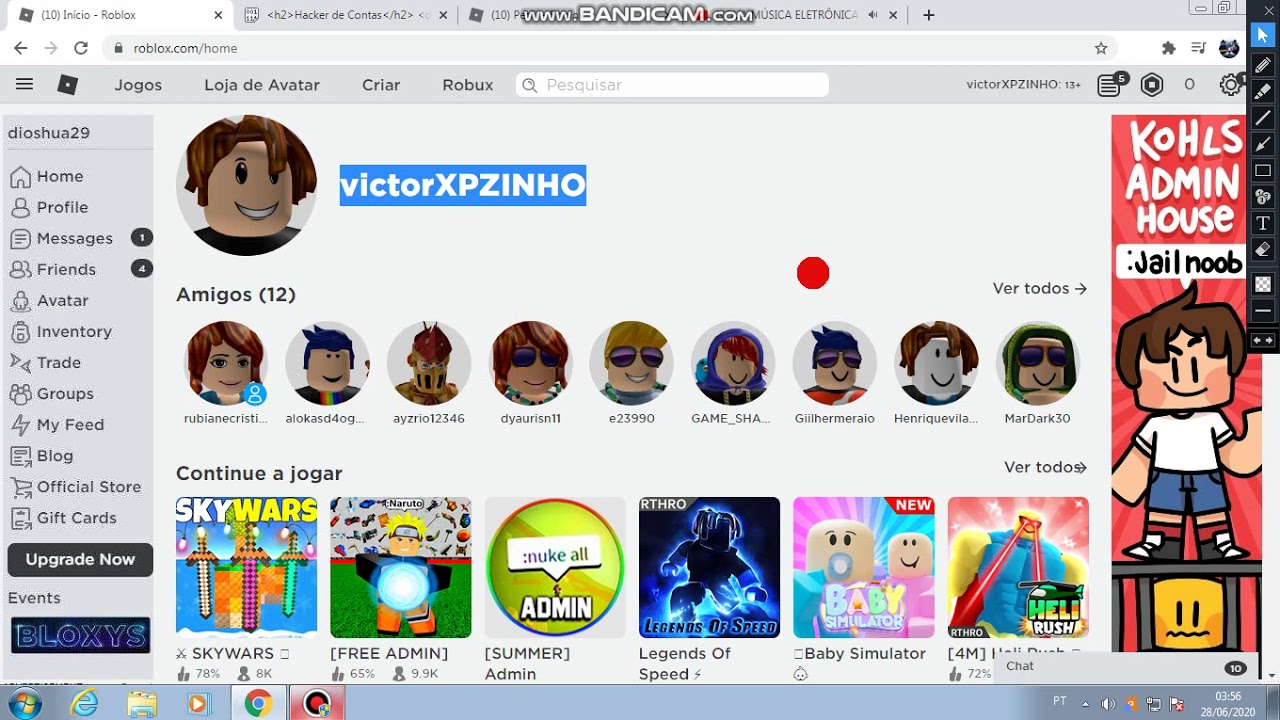The height and width of the screenshot is (720, 1280).
Task: Open the settings gear in Roblox navbar
Action: 1231,85
